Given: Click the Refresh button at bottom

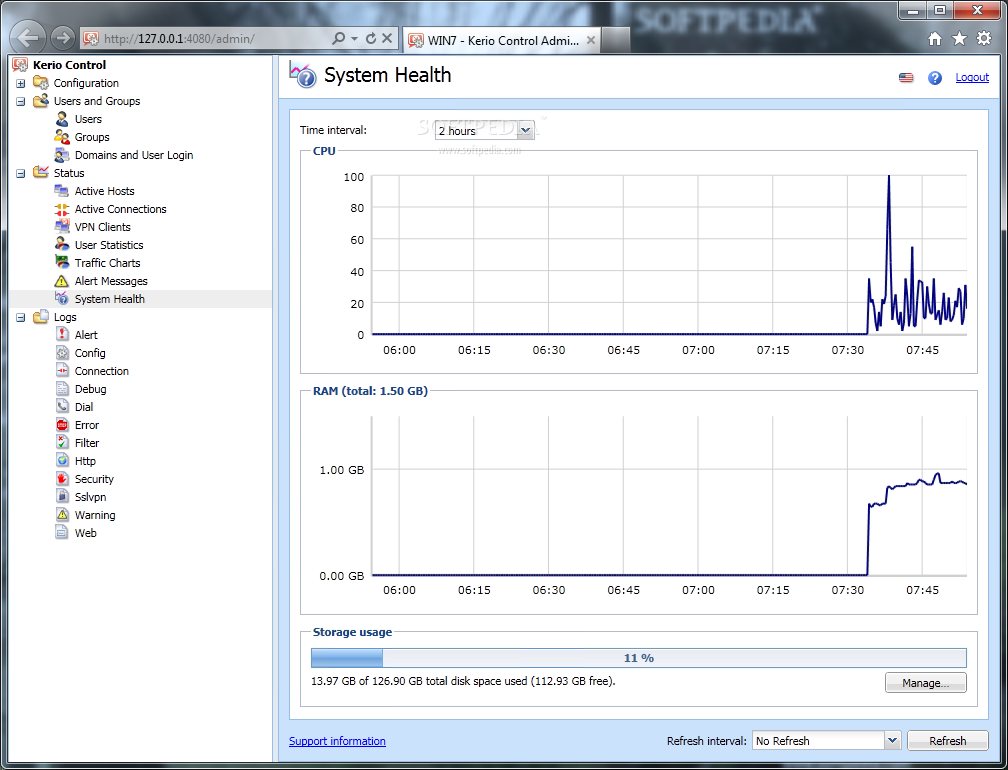Looking at the screenshot, I should [x=948, y=740].
